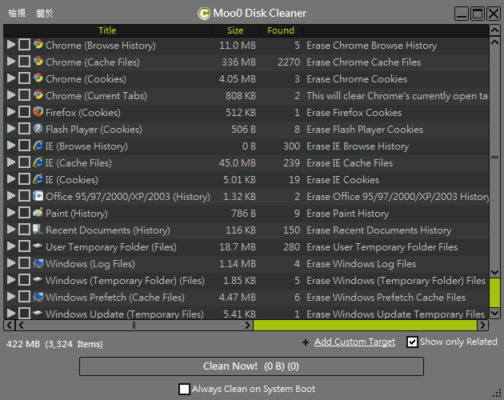Click the monitor icon for Windows Prefetch
Viewport: 504px width, 400px height.
(38, 296)
